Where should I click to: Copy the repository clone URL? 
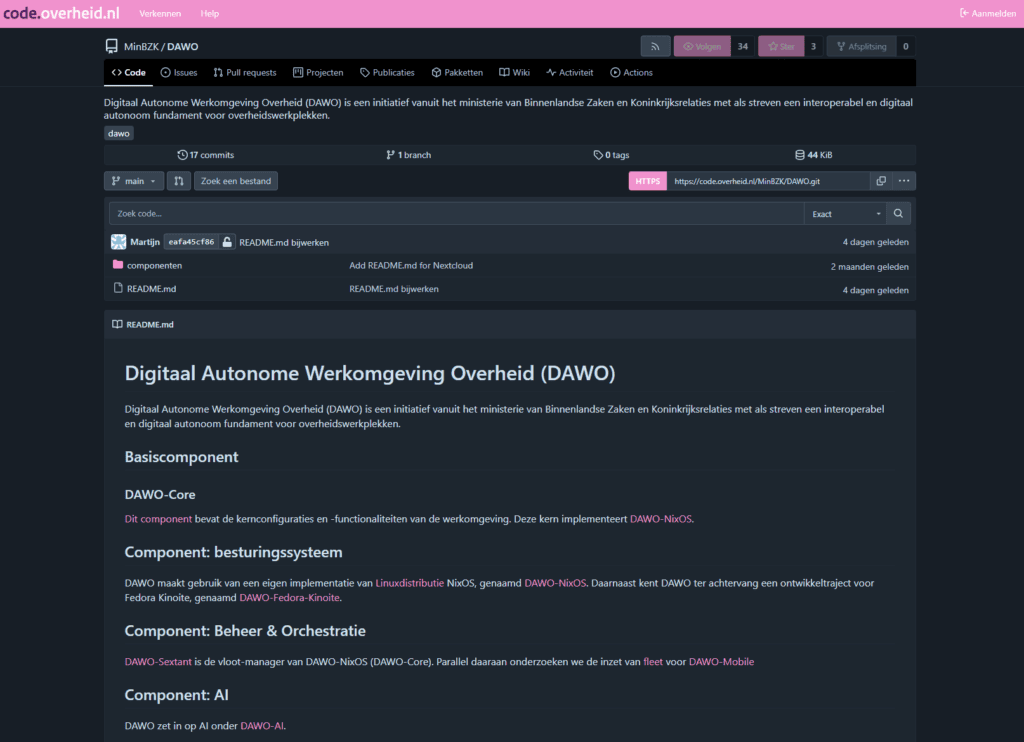pos(881,181)
